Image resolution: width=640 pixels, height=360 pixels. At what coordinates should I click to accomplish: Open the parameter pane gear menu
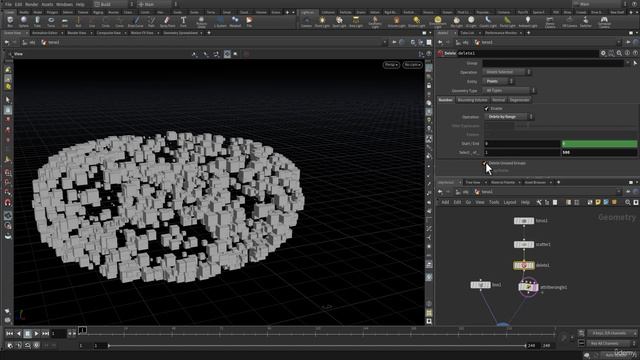coord(603,53)
